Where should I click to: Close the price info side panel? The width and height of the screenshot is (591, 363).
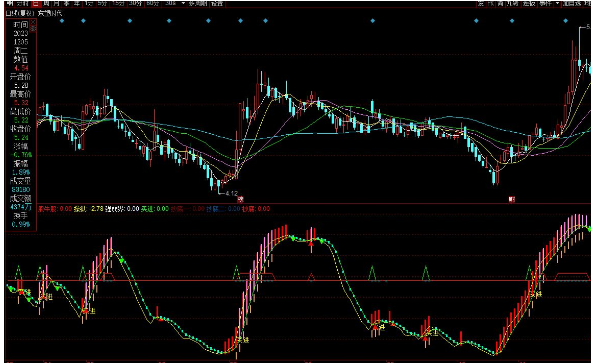[33, 23]
